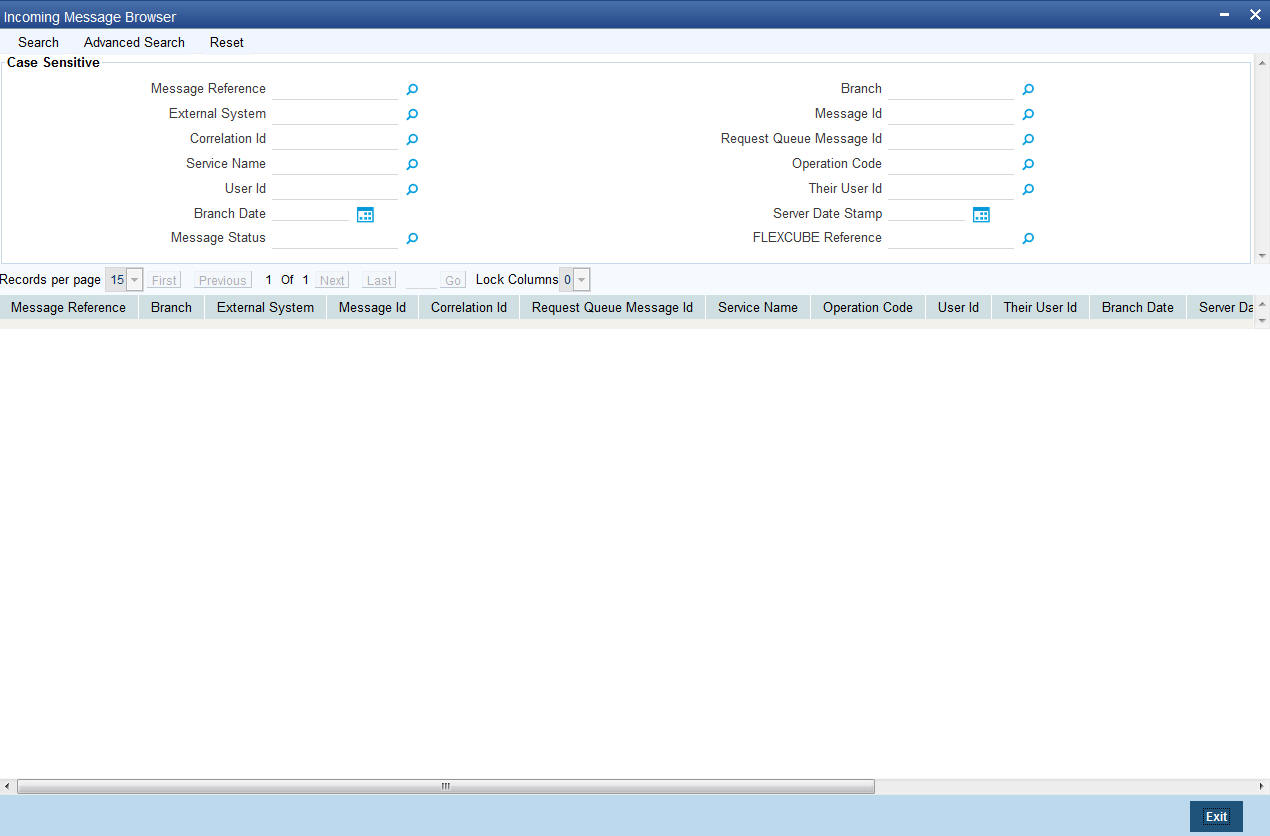Focus the User Id input field
Viewport: 1270px width, 836px height.
[x=335, y=189]
